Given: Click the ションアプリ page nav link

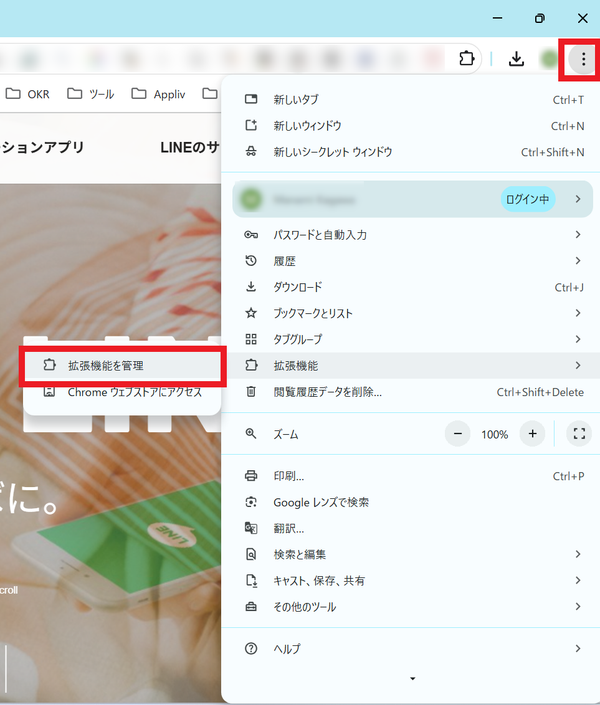Looking at the screenshot, I should (43, 147).
